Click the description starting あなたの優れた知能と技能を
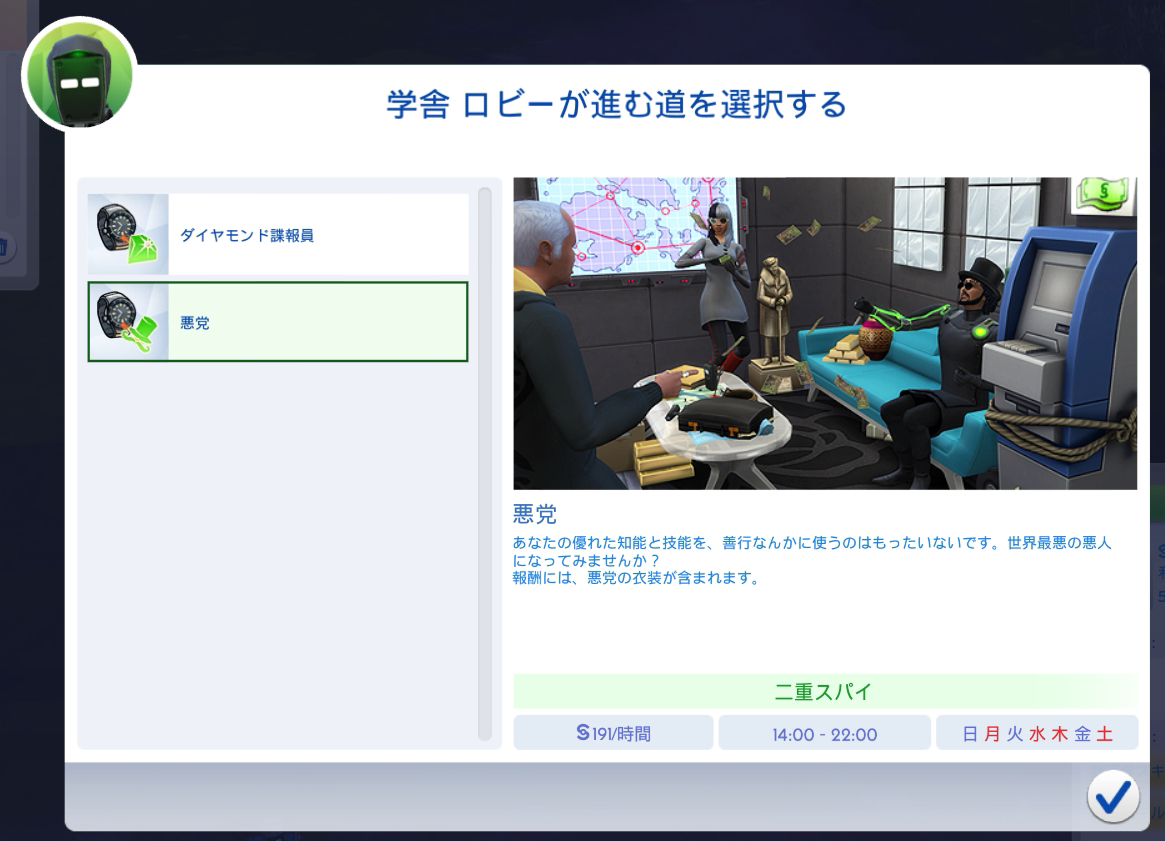Image resolution: width=1165 pixels, height=841 pixels. coord(812,551)
